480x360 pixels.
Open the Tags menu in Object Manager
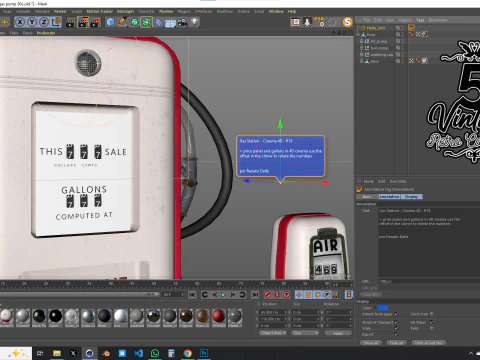[420, 20]
